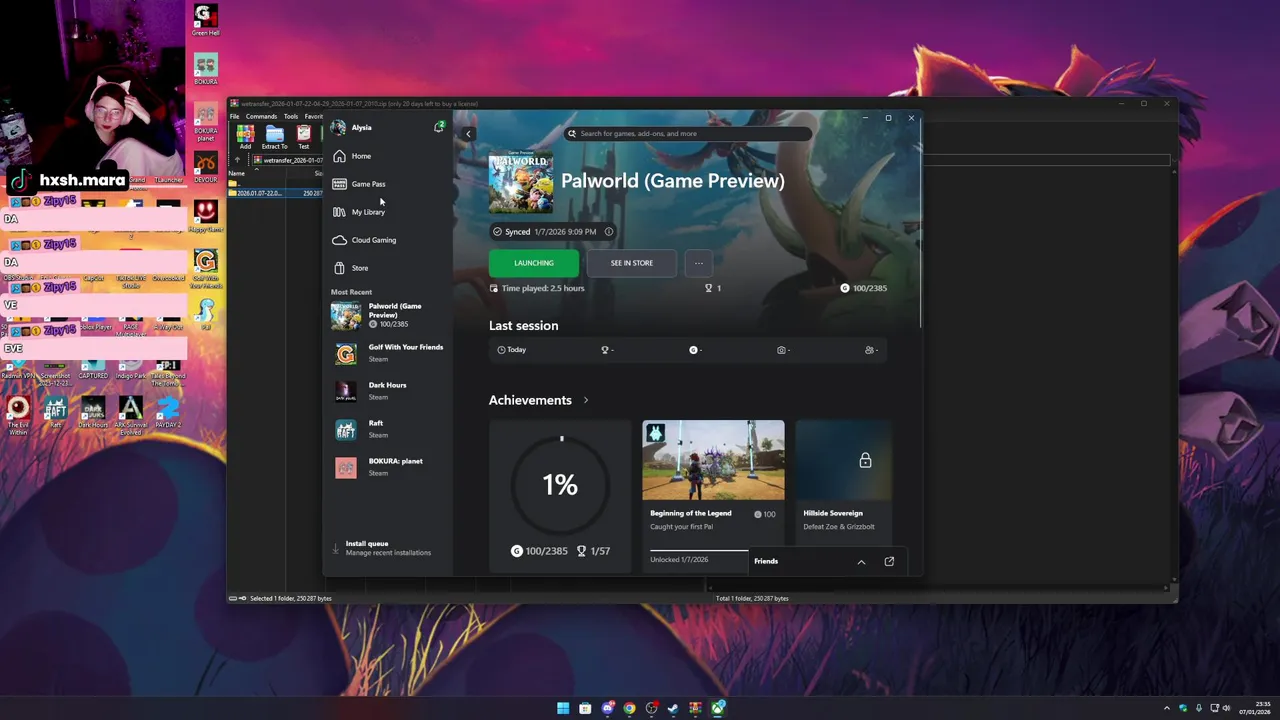This screenshot has height=720, width=1280.
Task: Open the Green Hell desktop shortcut
Action: (x=205, y=21)
